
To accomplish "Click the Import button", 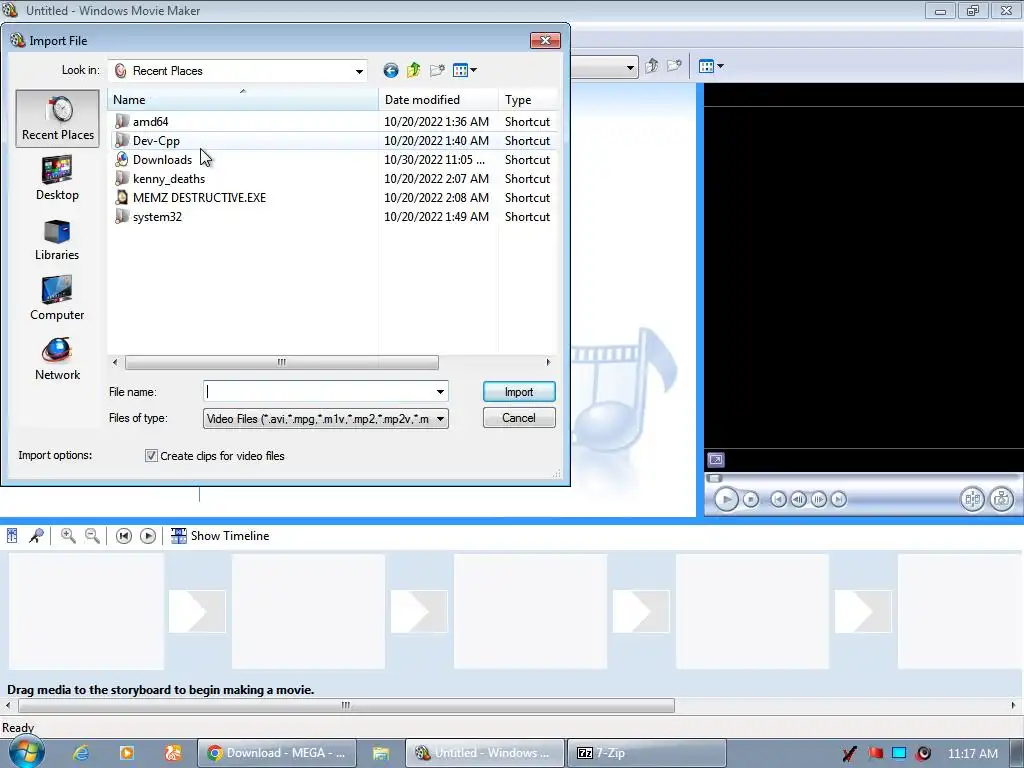I will click(x=519, y=392).
